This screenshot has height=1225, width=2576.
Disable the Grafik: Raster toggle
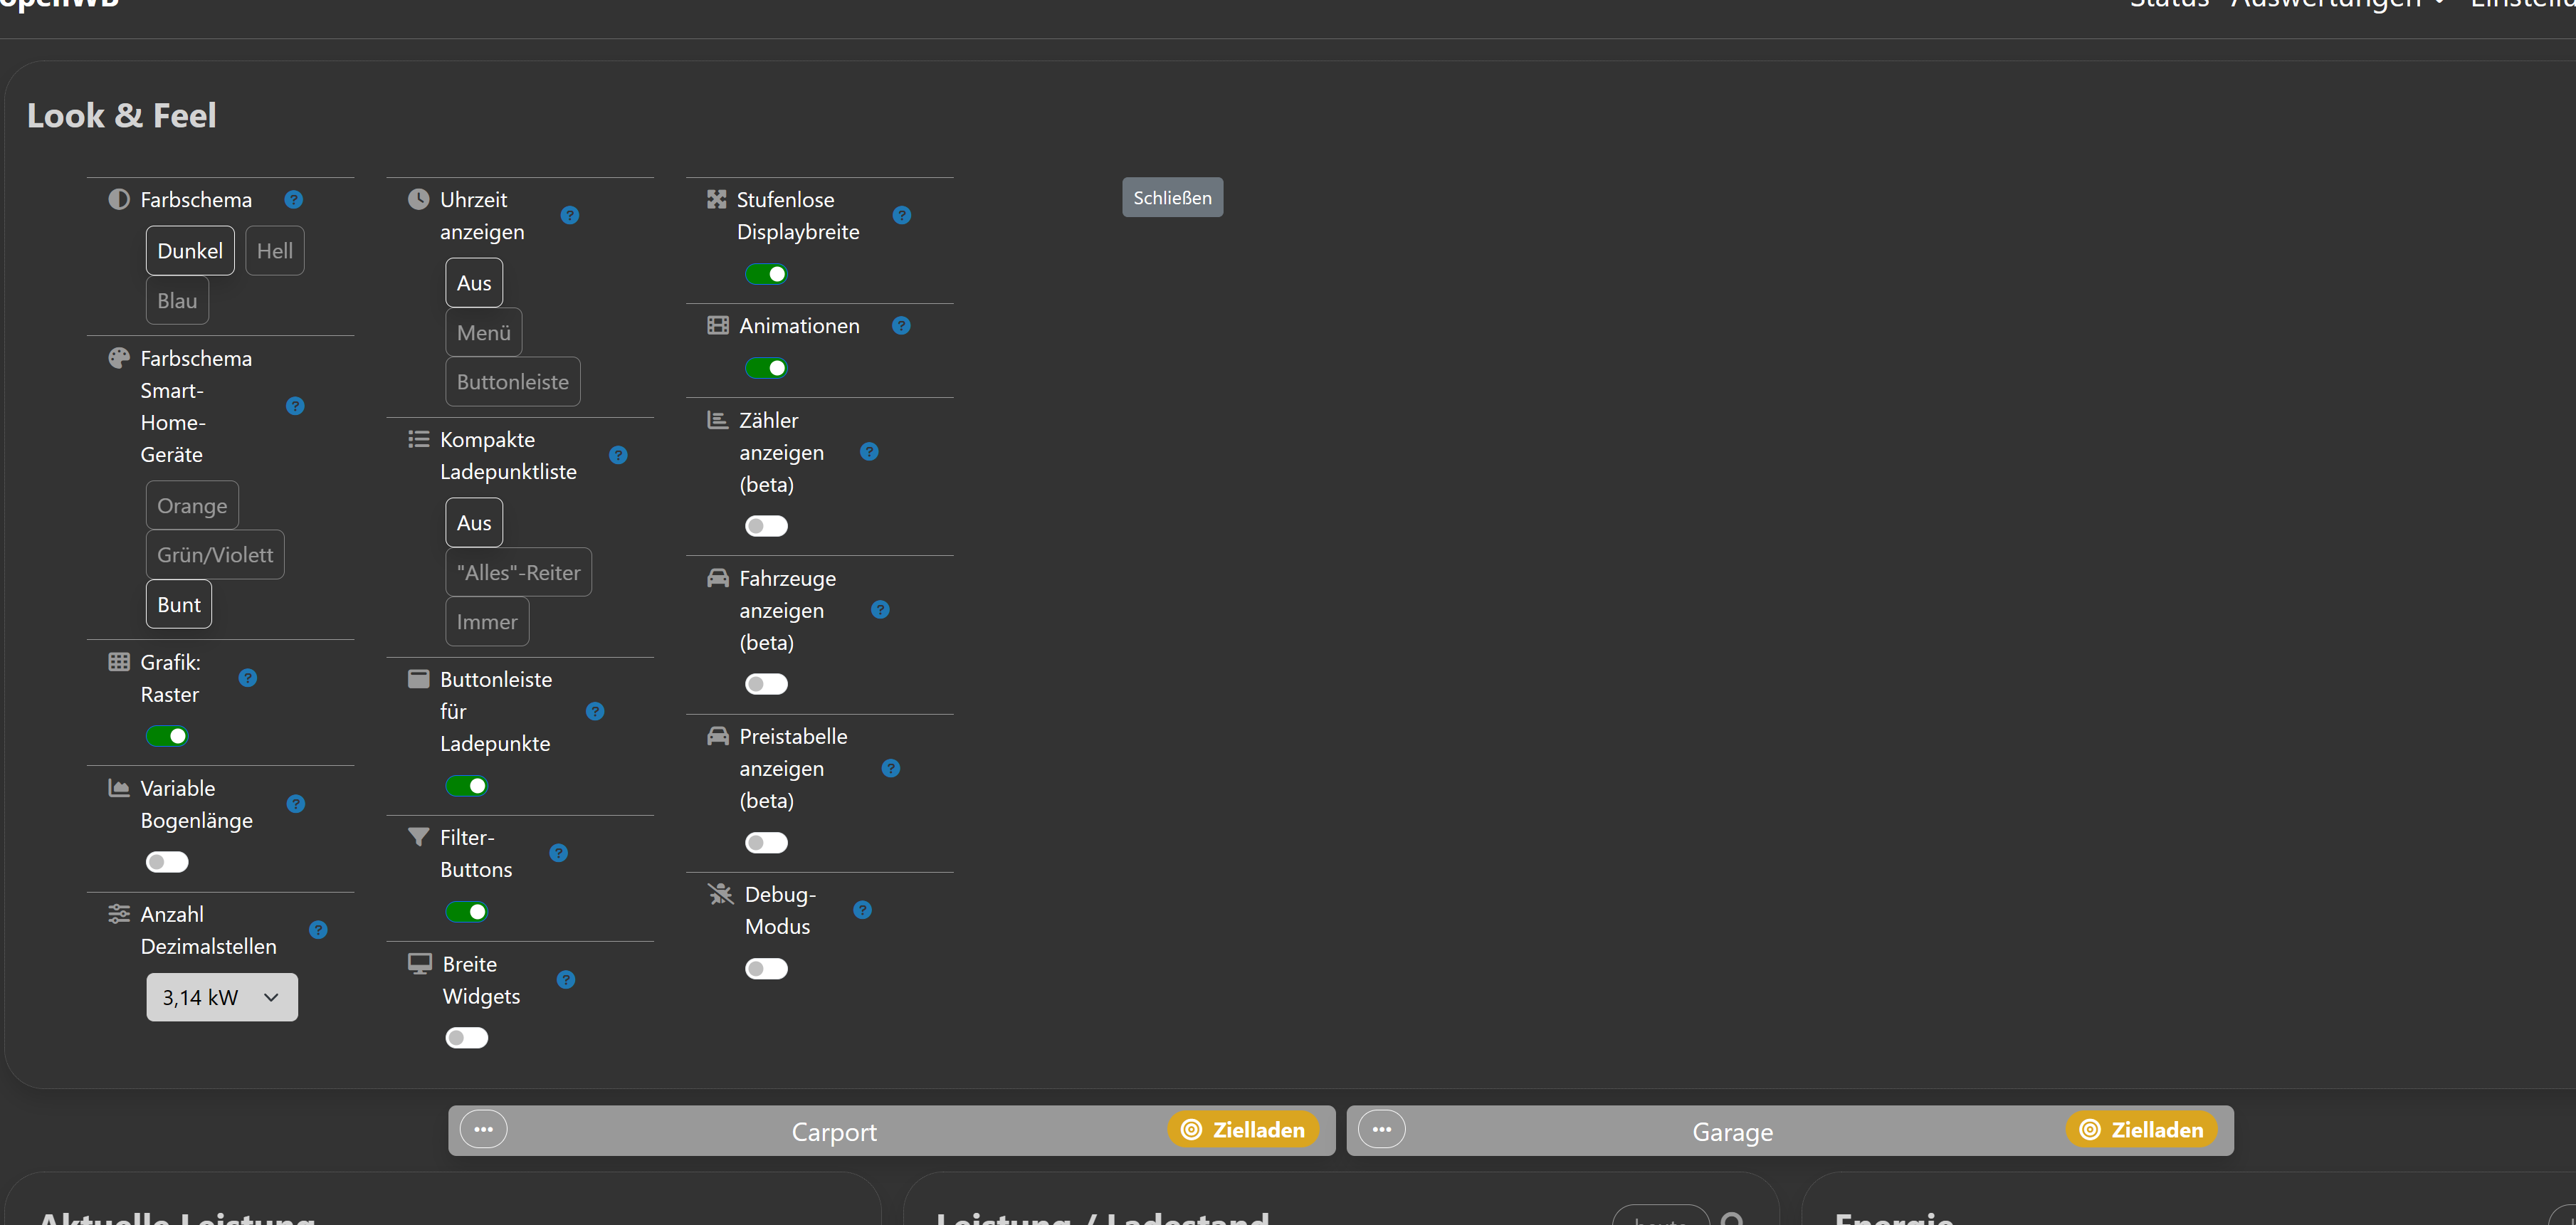click(x=167, y=736)
